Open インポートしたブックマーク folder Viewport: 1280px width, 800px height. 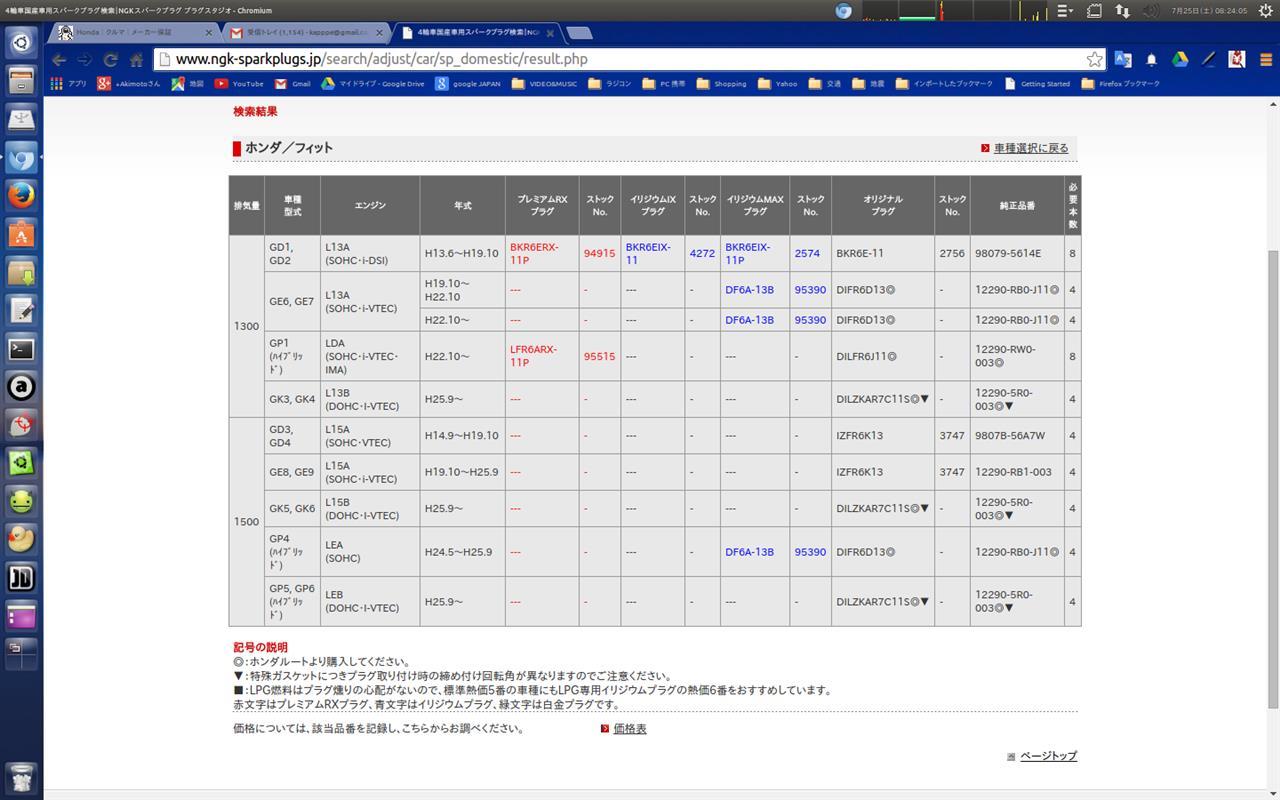coord(945,84)
